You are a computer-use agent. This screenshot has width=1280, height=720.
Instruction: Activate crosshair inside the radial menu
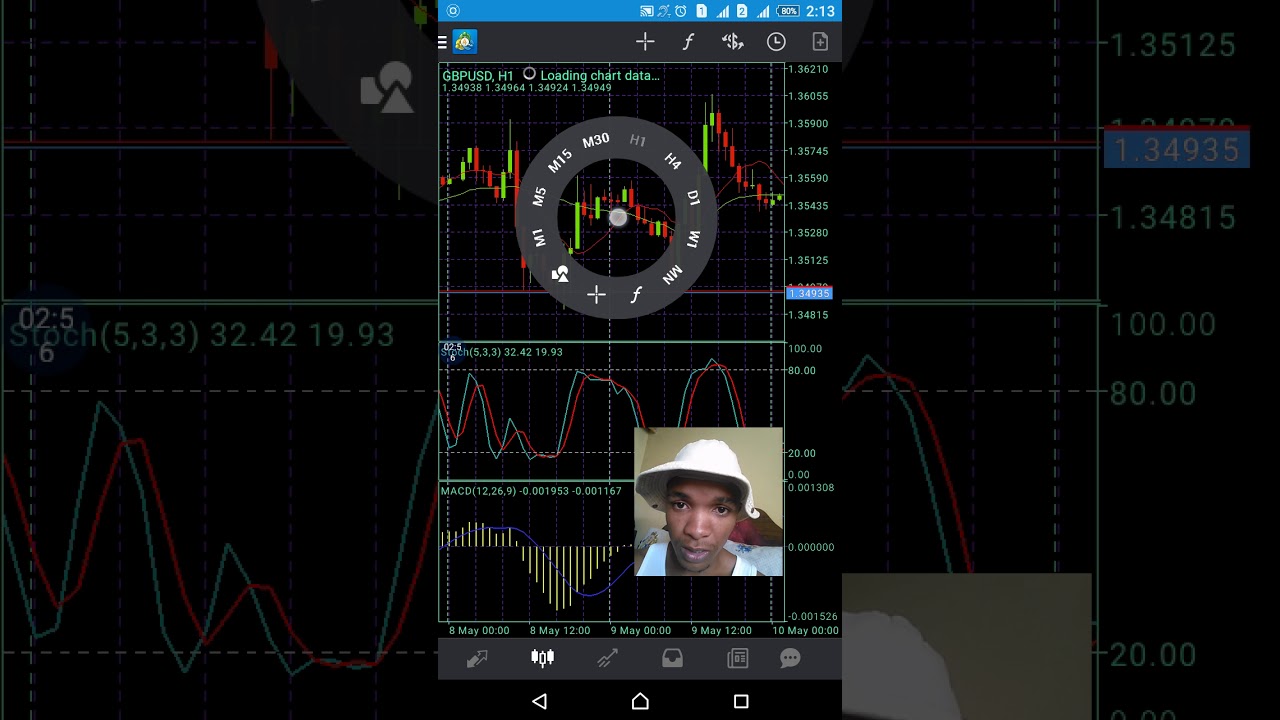(x=596, y=294)
